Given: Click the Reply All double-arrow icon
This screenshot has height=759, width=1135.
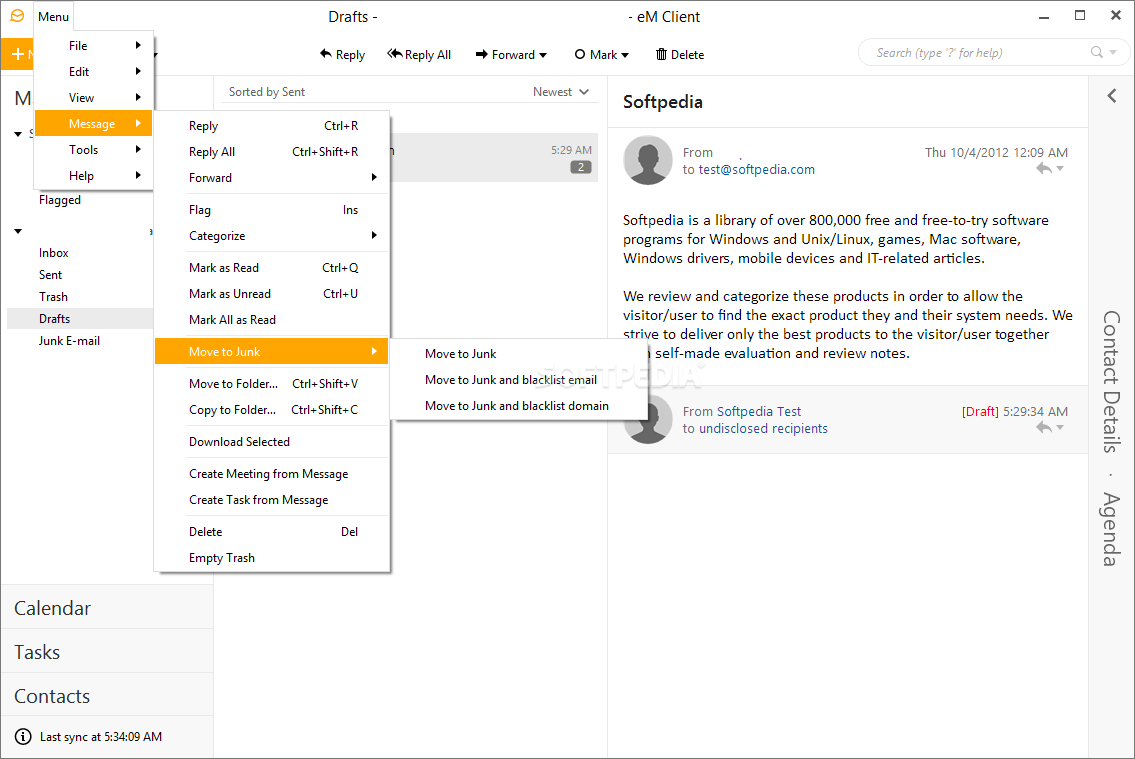Looking at the screenshot, I should click(x=394, y=54).
